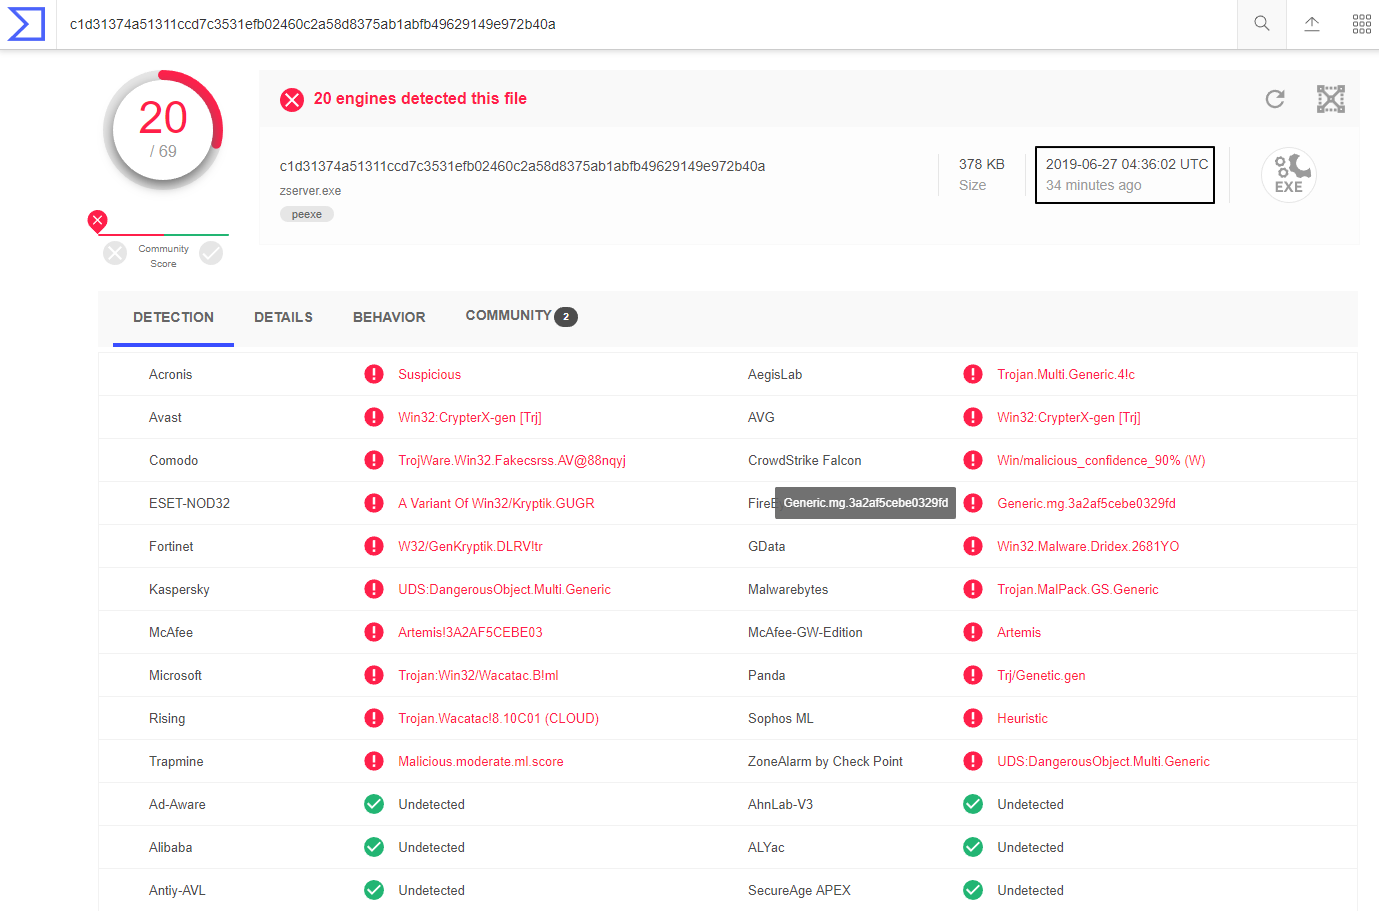This screenshot has height=911, width=1379.
Task: Click red alert icon for Kaspersky
Action: click(x=374, y=589)
